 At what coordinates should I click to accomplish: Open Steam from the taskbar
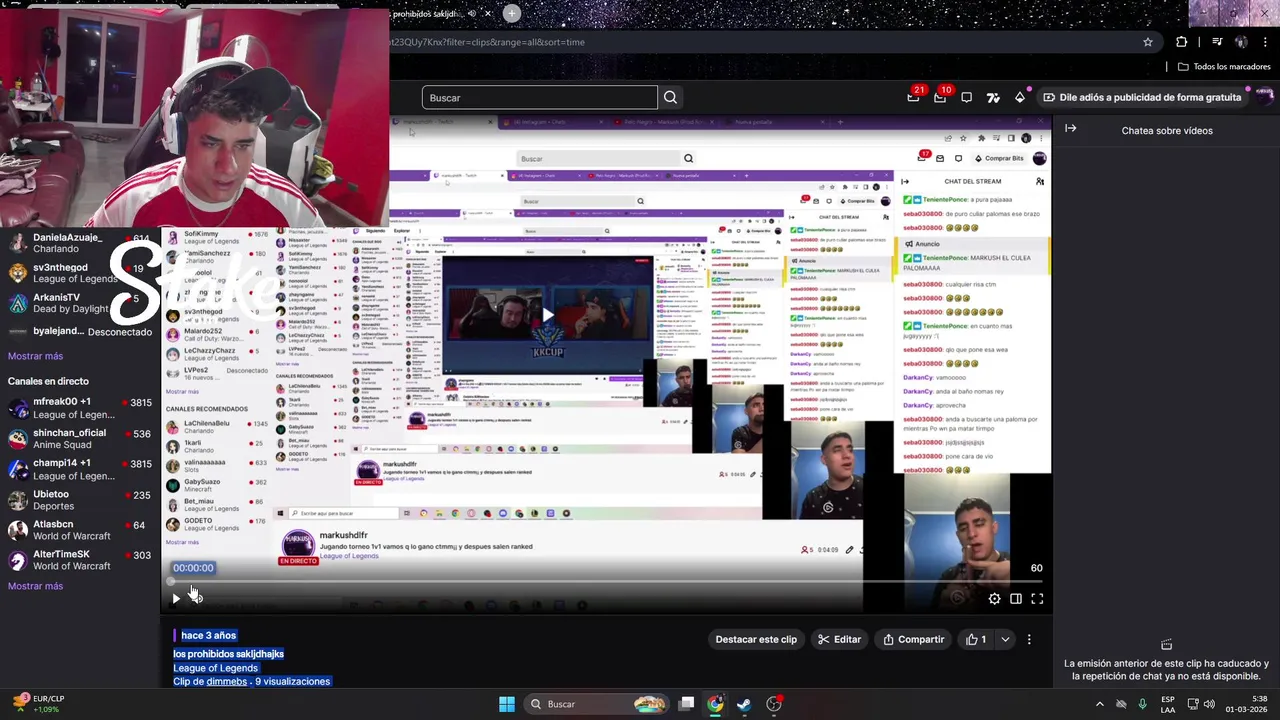(744, 704)
